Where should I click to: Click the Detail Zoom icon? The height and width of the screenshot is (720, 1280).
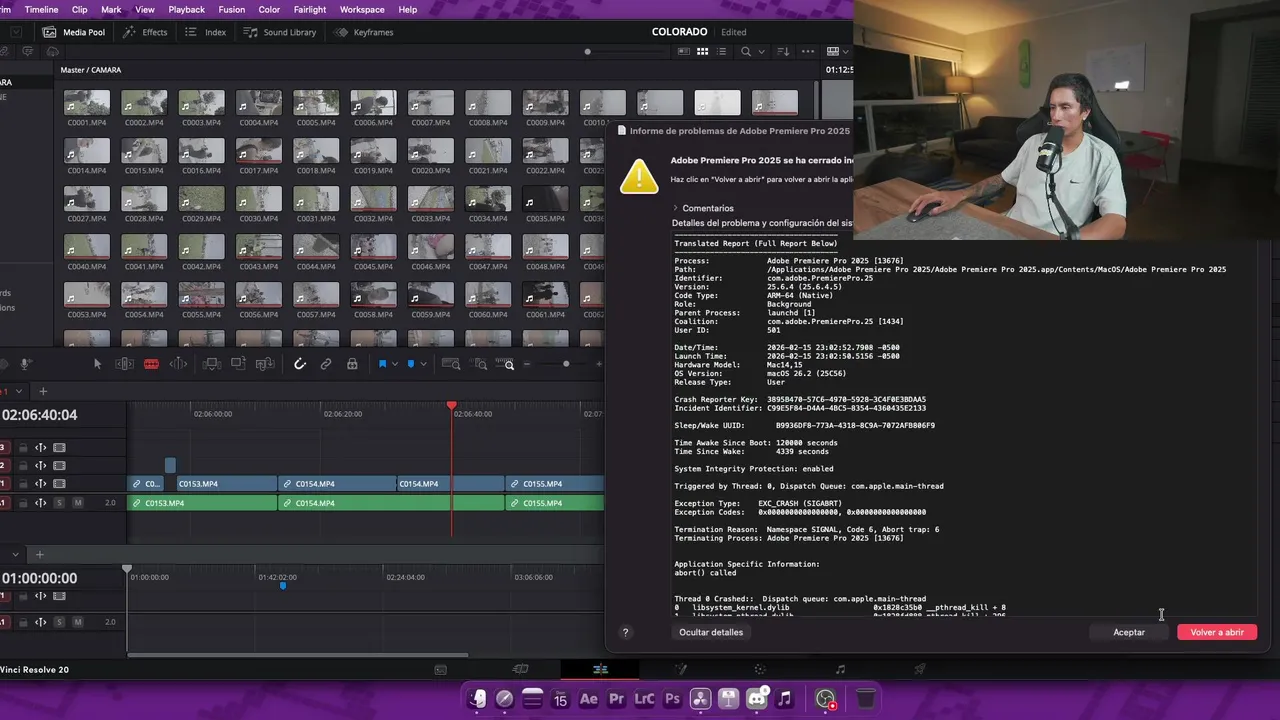pyautogui.click(x=479, y=364)
